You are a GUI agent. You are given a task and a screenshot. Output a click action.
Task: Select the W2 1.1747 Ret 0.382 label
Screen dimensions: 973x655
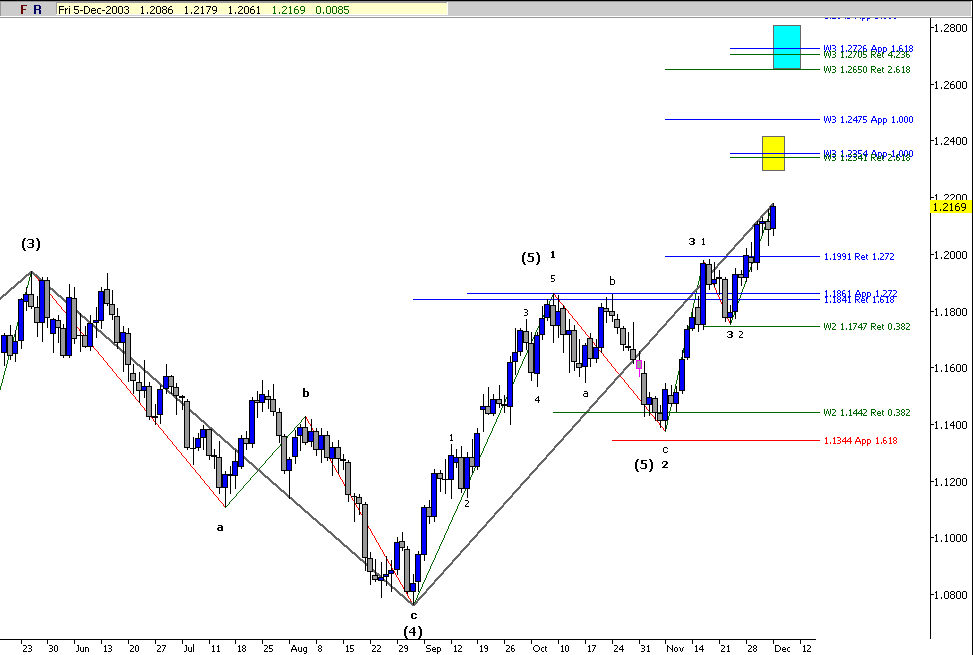click(866, 326)
